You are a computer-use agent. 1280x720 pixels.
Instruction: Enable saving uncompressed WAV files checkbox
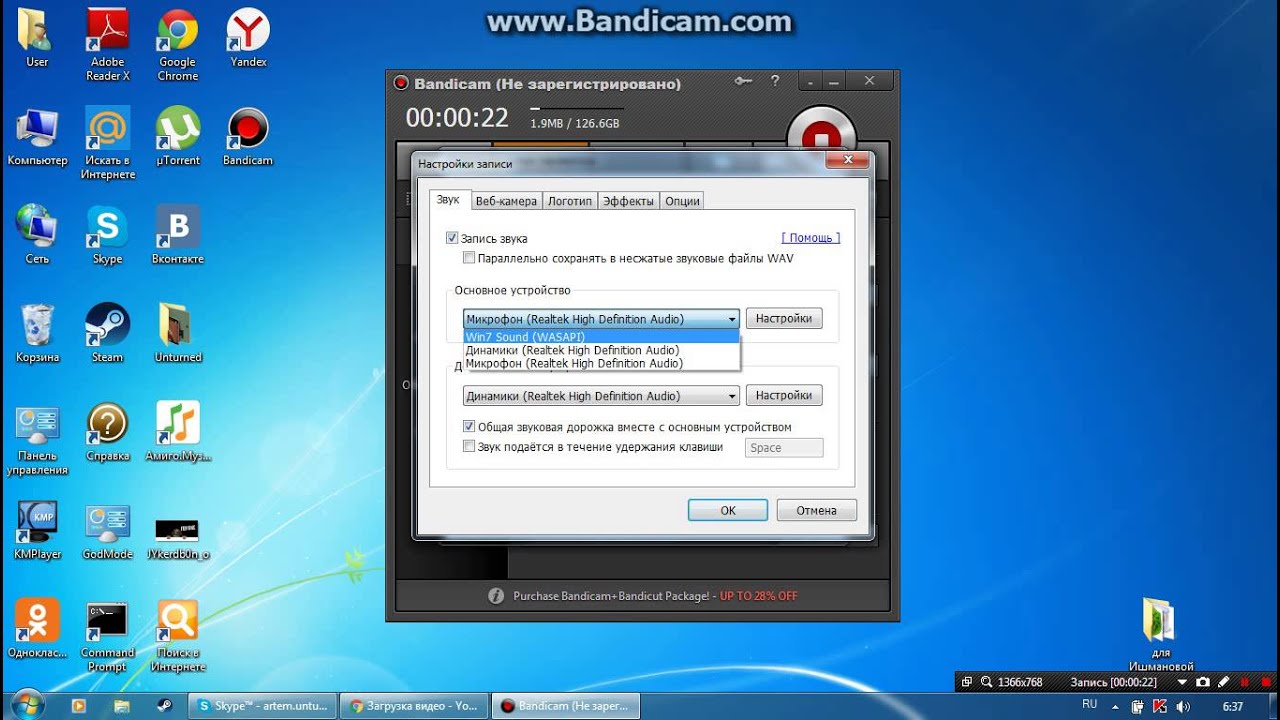click(x=469, y=258)
